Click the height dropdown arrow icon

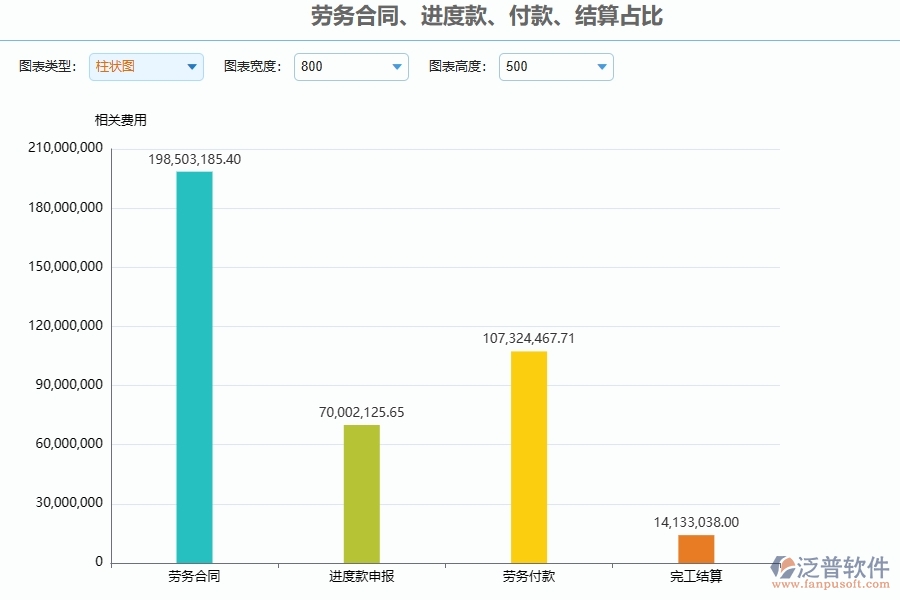600,67
